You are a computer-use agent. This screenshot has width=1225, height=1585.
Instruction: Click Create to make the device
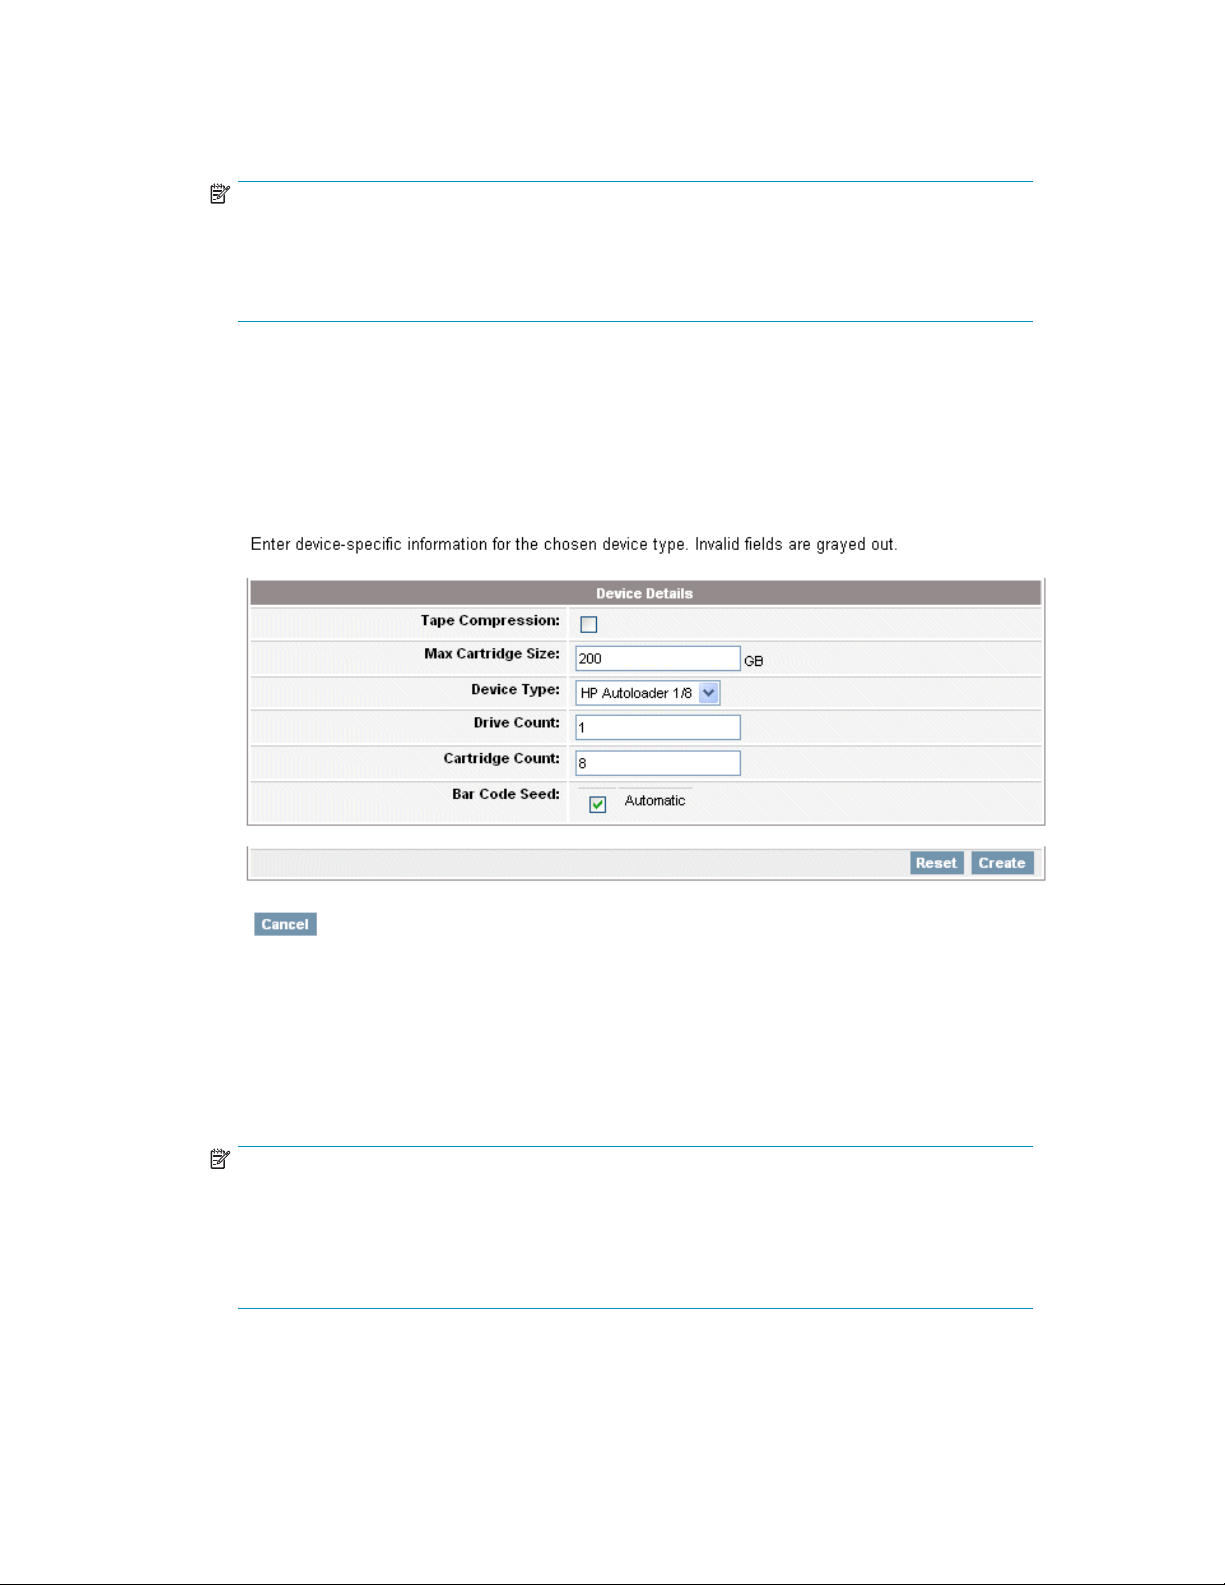click(x=1002, y=863)
